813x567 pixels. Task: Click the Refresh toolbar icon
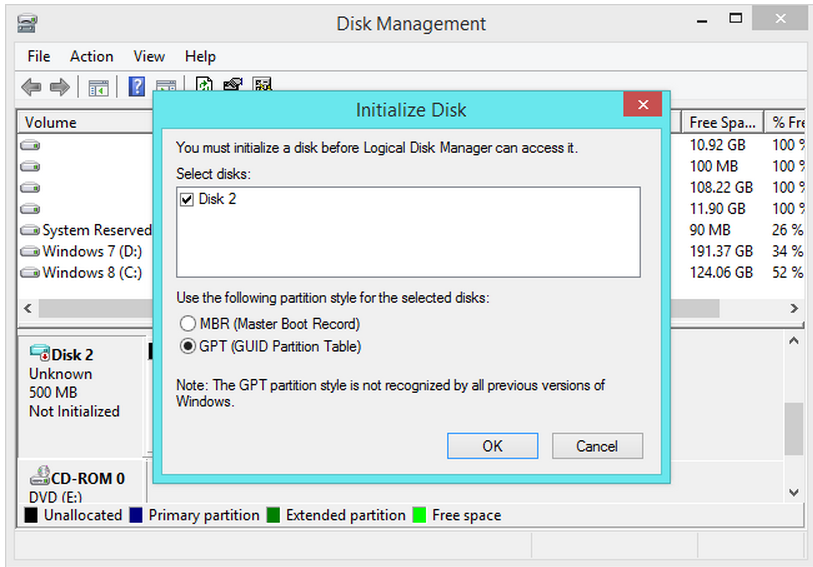point(203,86)
